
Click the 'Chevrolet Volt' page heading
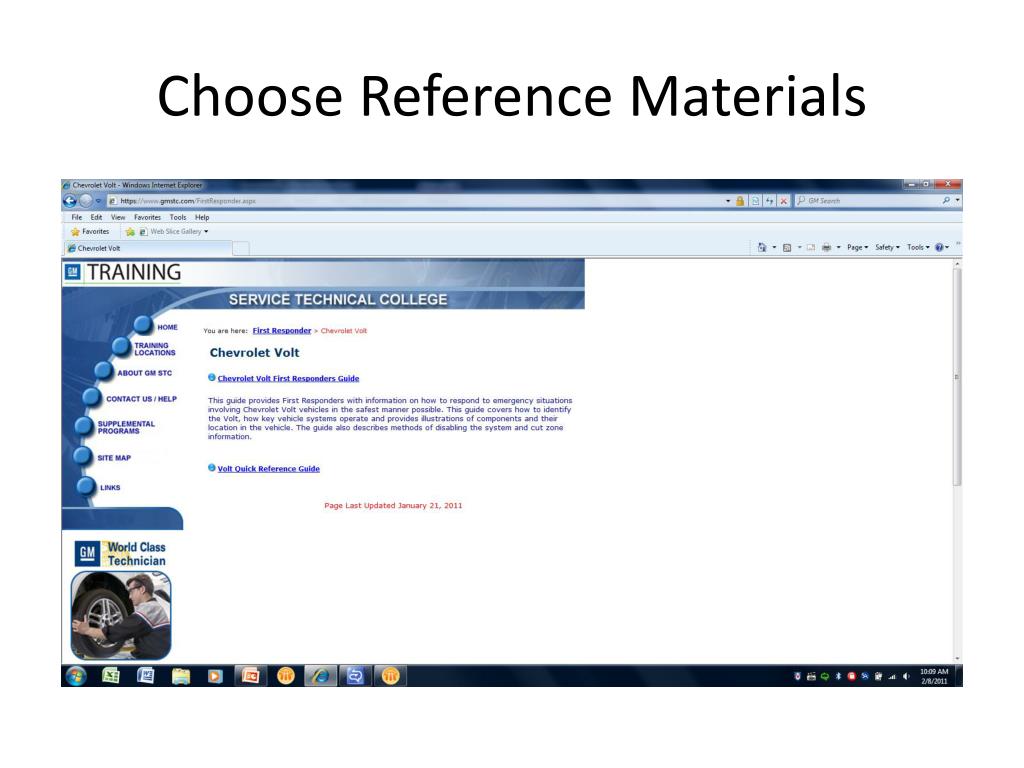pyautogui.click(x=255, y=353)
